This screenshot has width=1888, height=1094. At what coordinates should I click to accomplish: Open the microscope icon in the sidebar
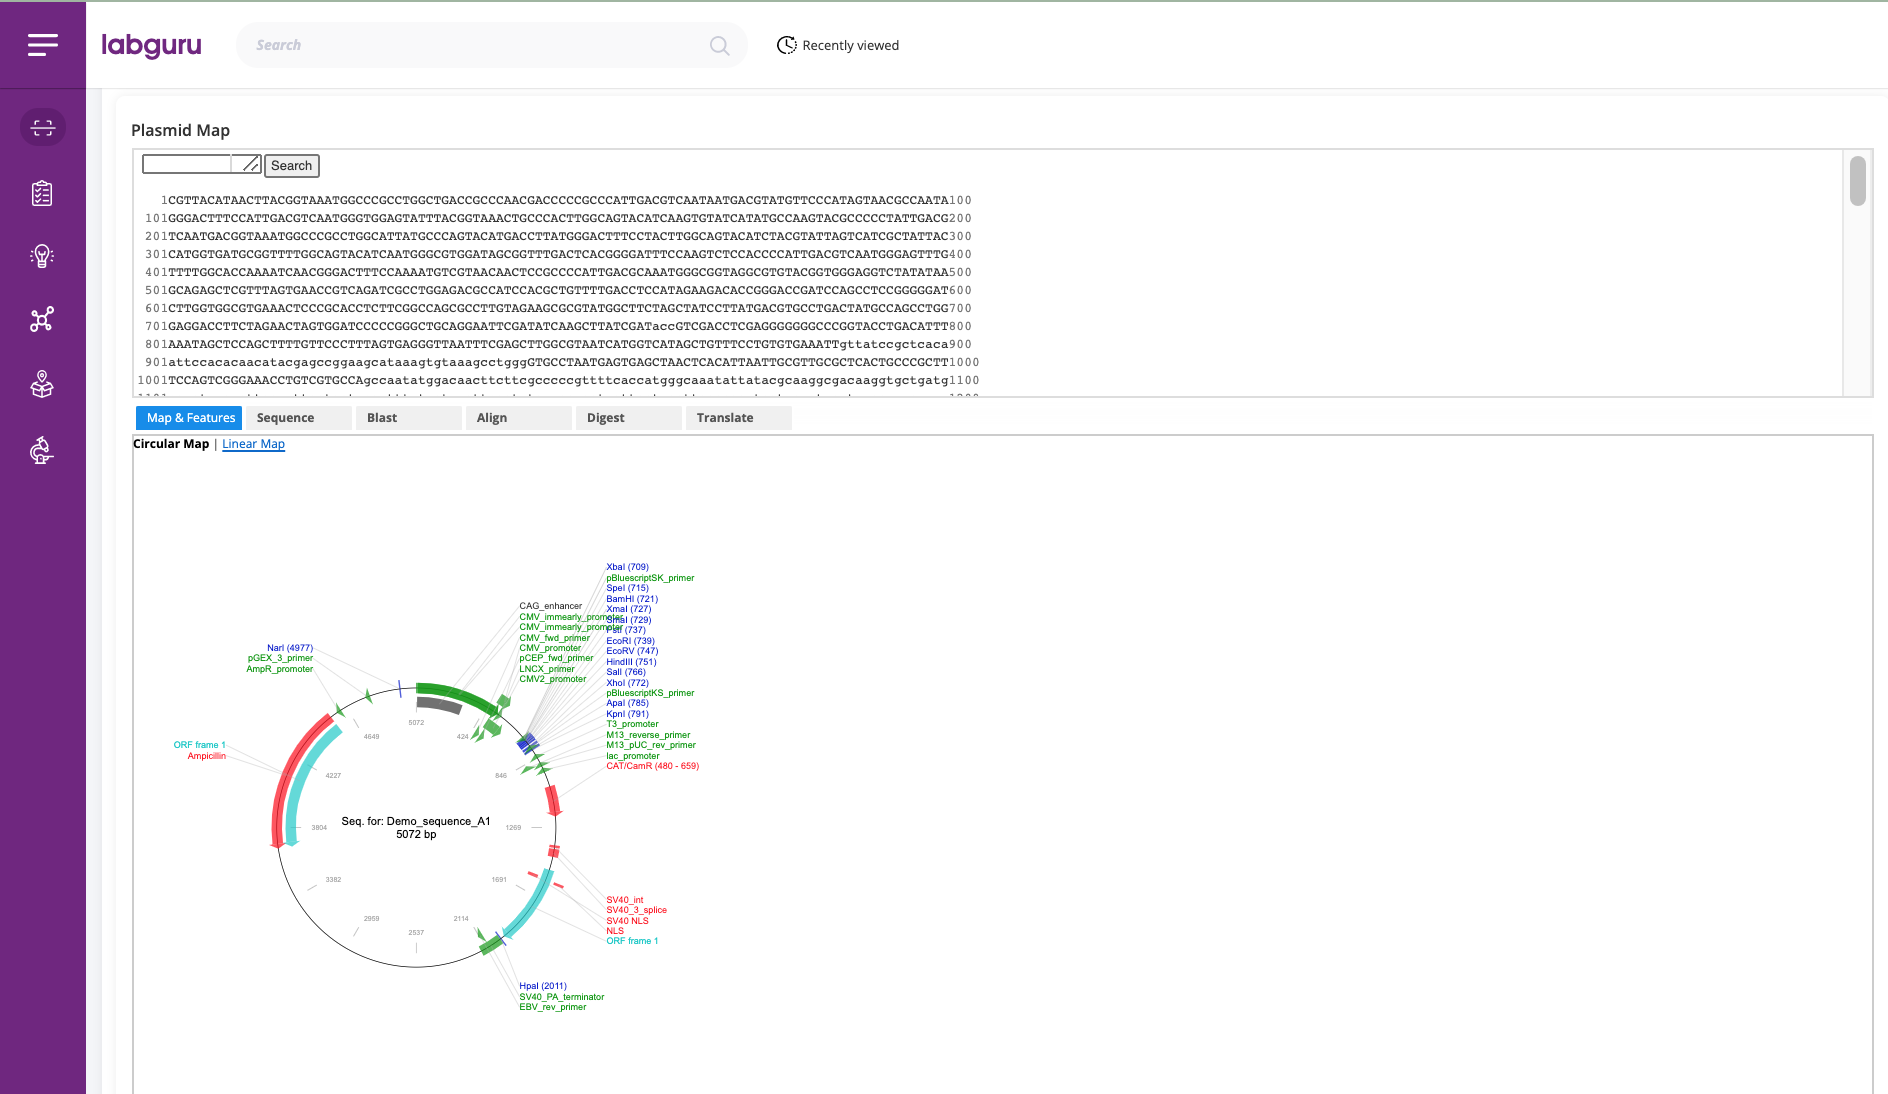click(42, 451)
